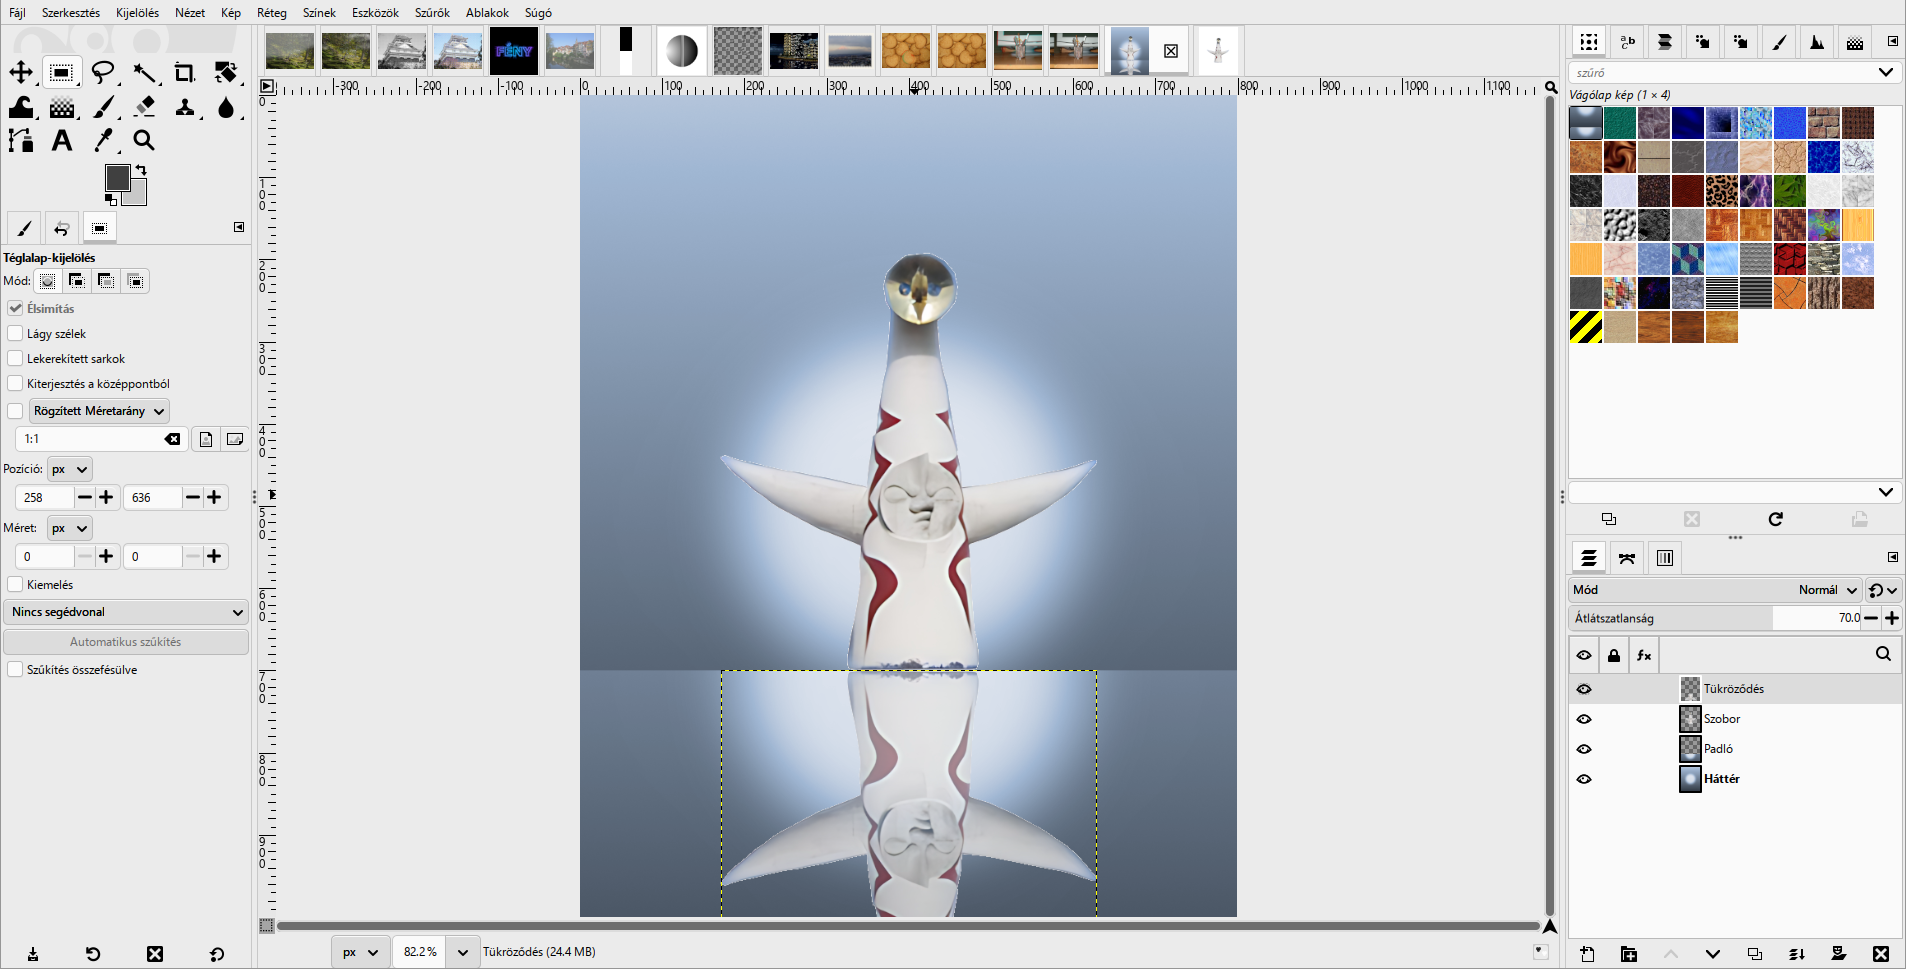This screenshot has height=969, width=1906.
Task: Open the Réteg menu
Action: [271, 13]
